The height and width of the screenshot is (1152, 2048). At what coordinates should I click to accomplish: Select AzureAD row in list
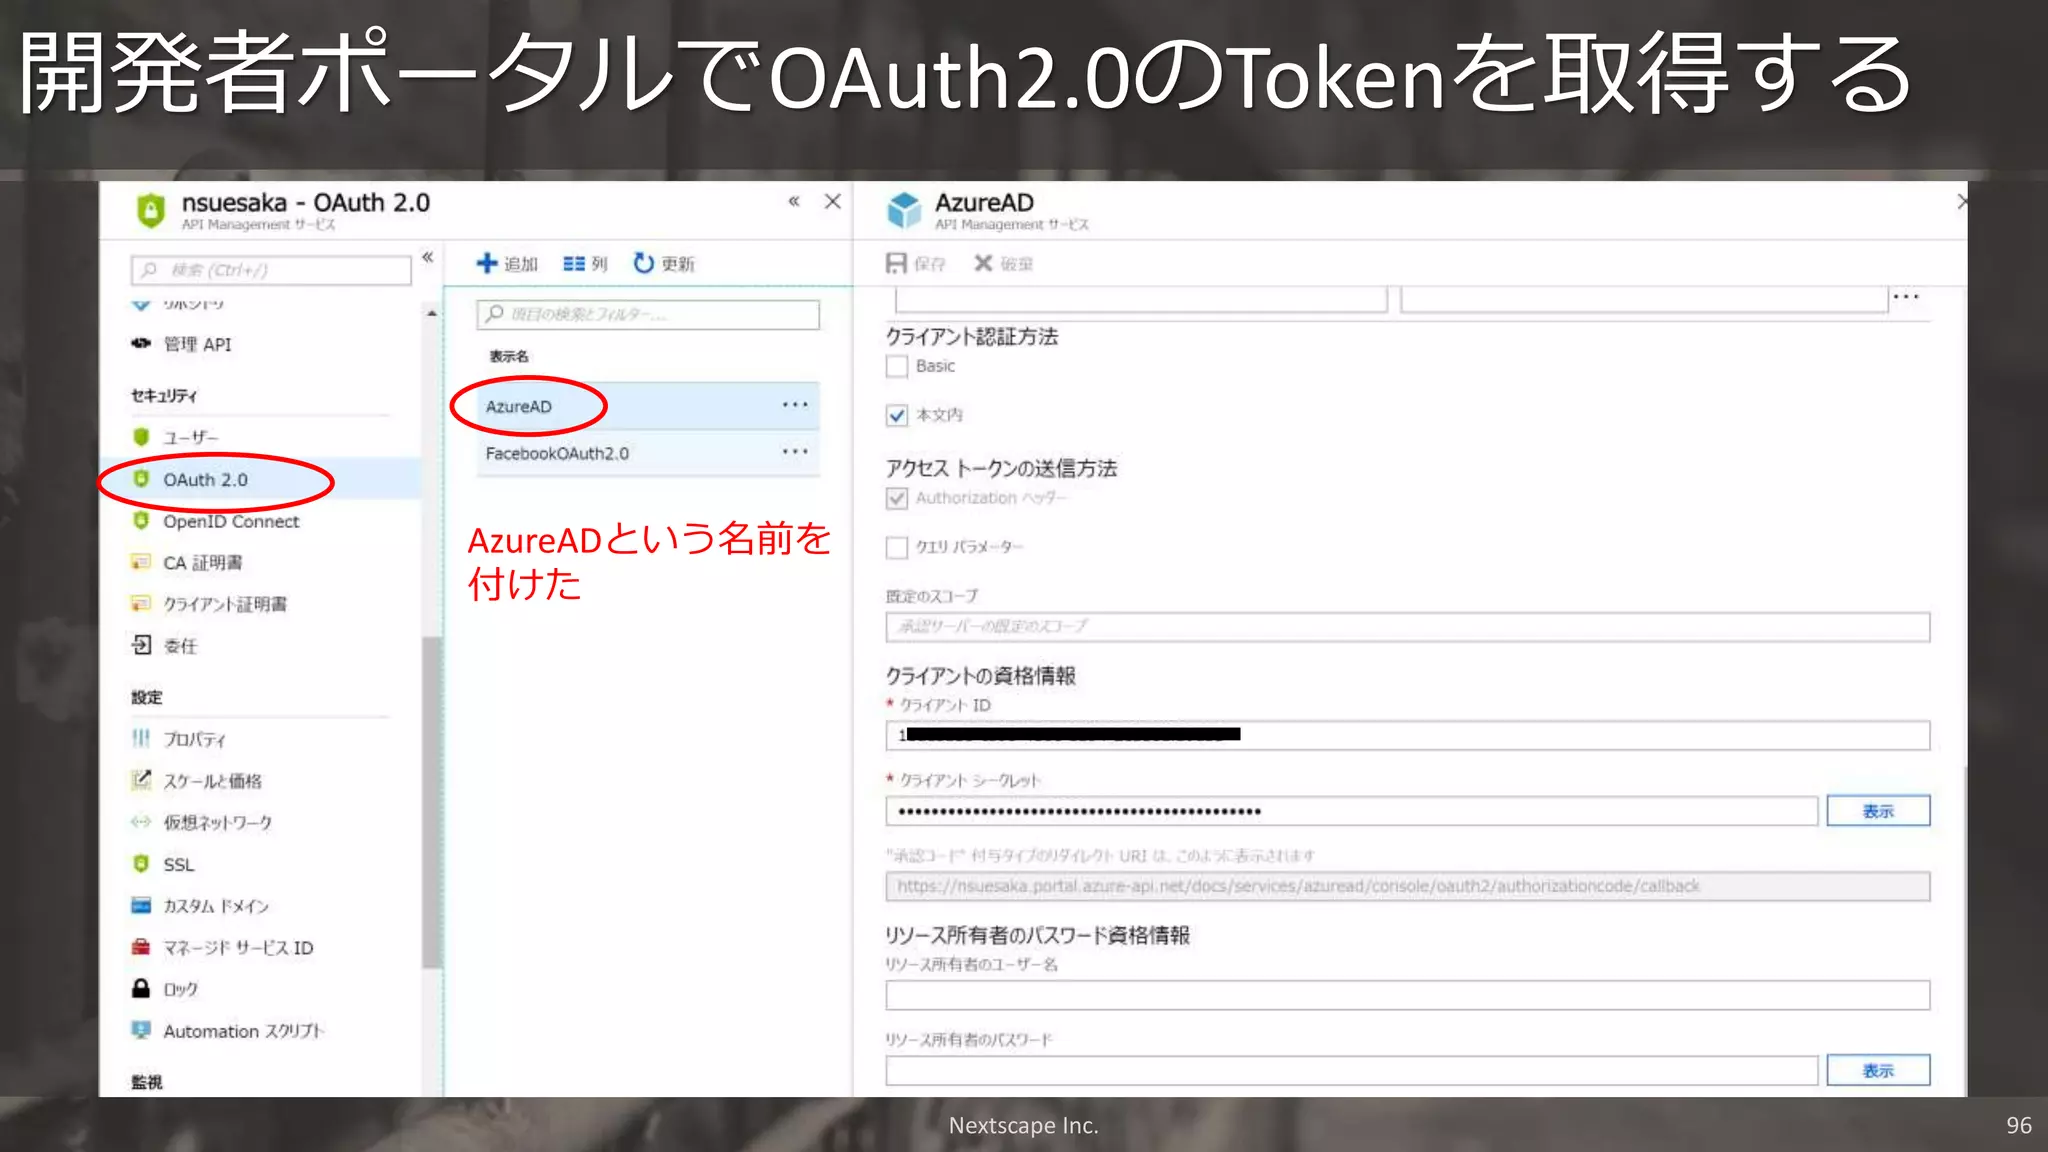pyautogui.click(x=648, y=406)
